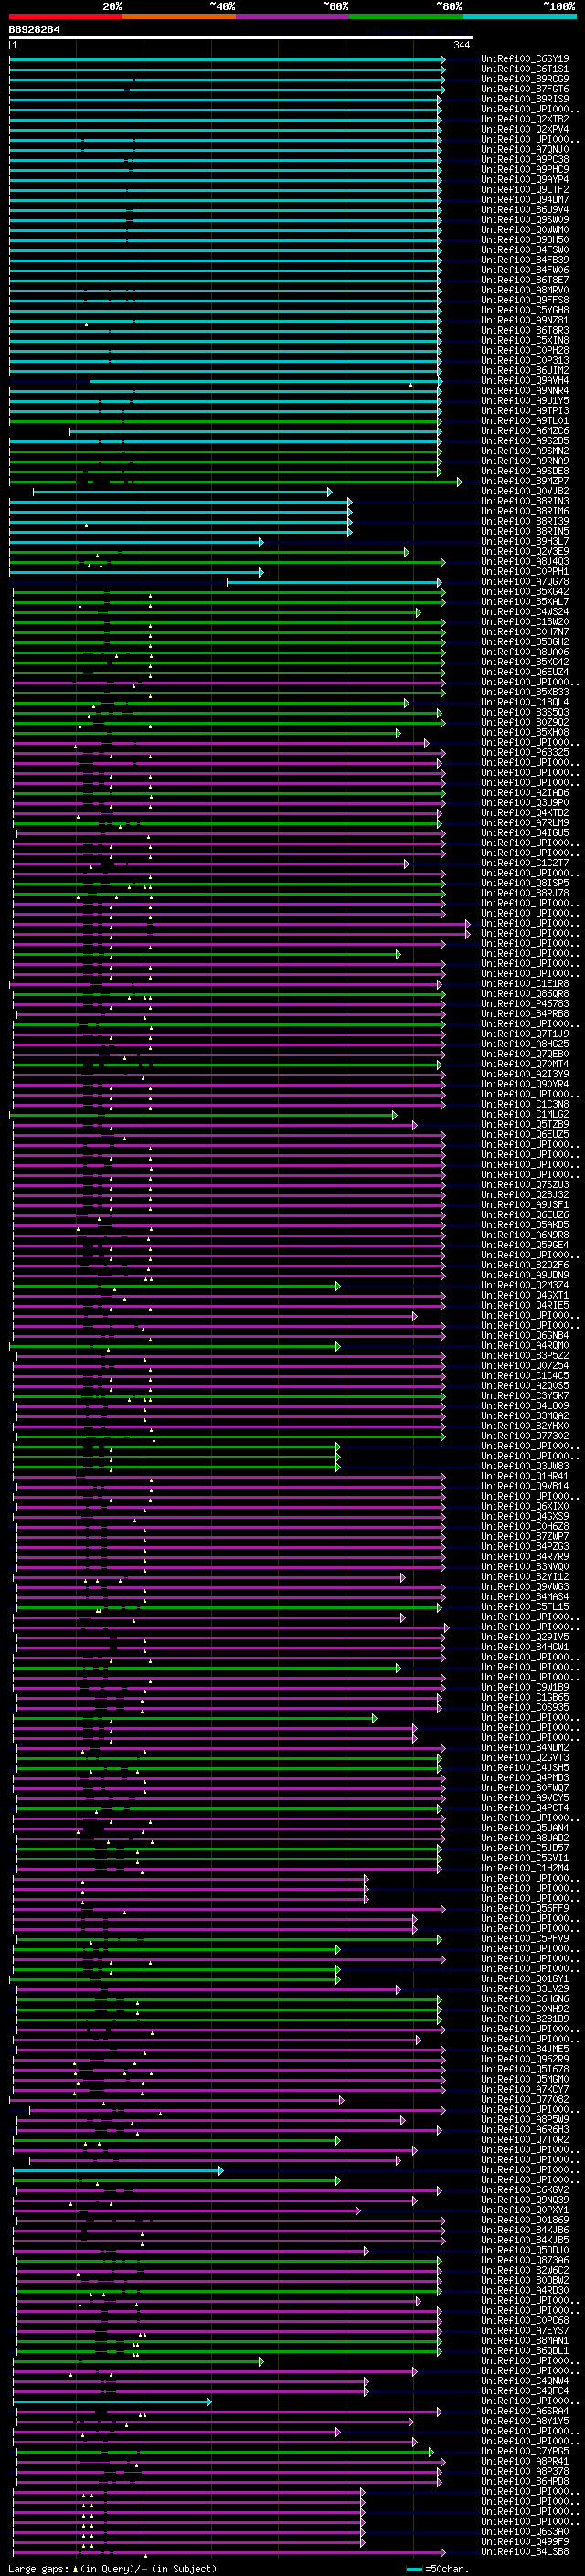Select label UniRef100_A6MZC6
This screenshot has height=2576, width=585.
click(525, 431)
